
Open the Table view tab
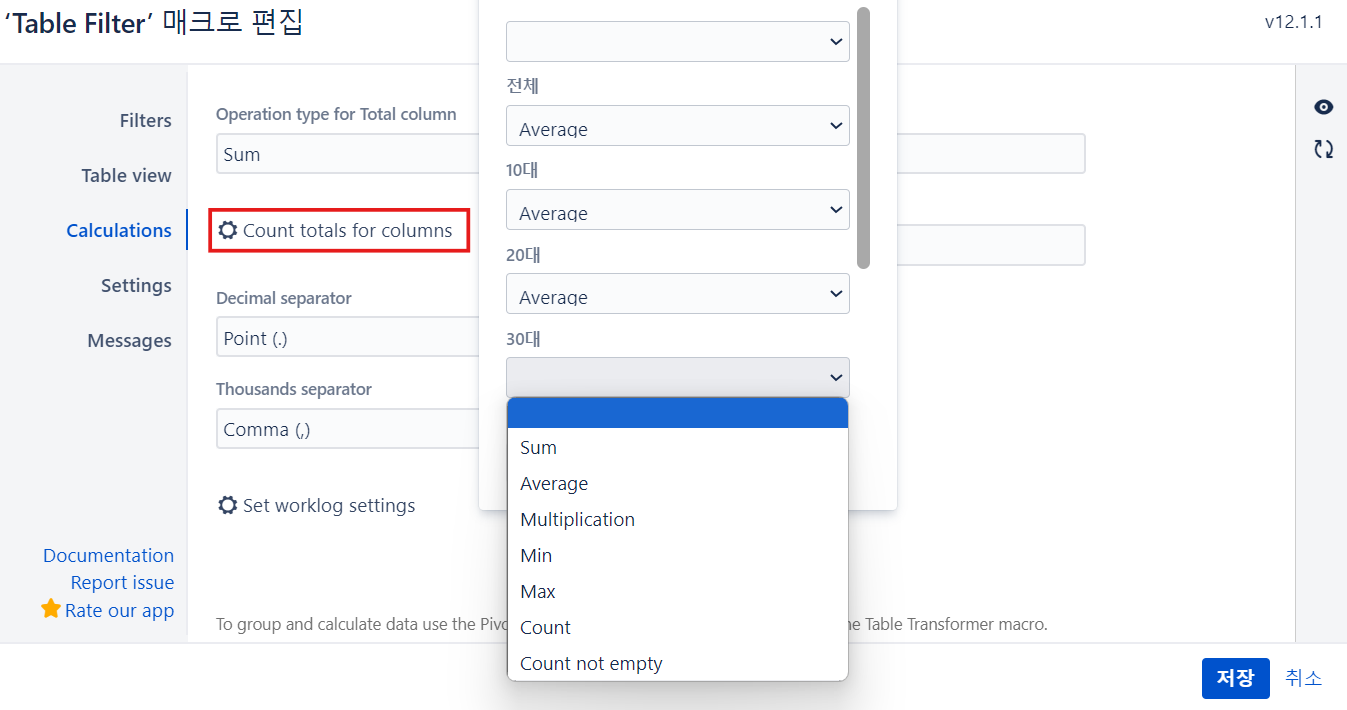click(x=127, y=176)
